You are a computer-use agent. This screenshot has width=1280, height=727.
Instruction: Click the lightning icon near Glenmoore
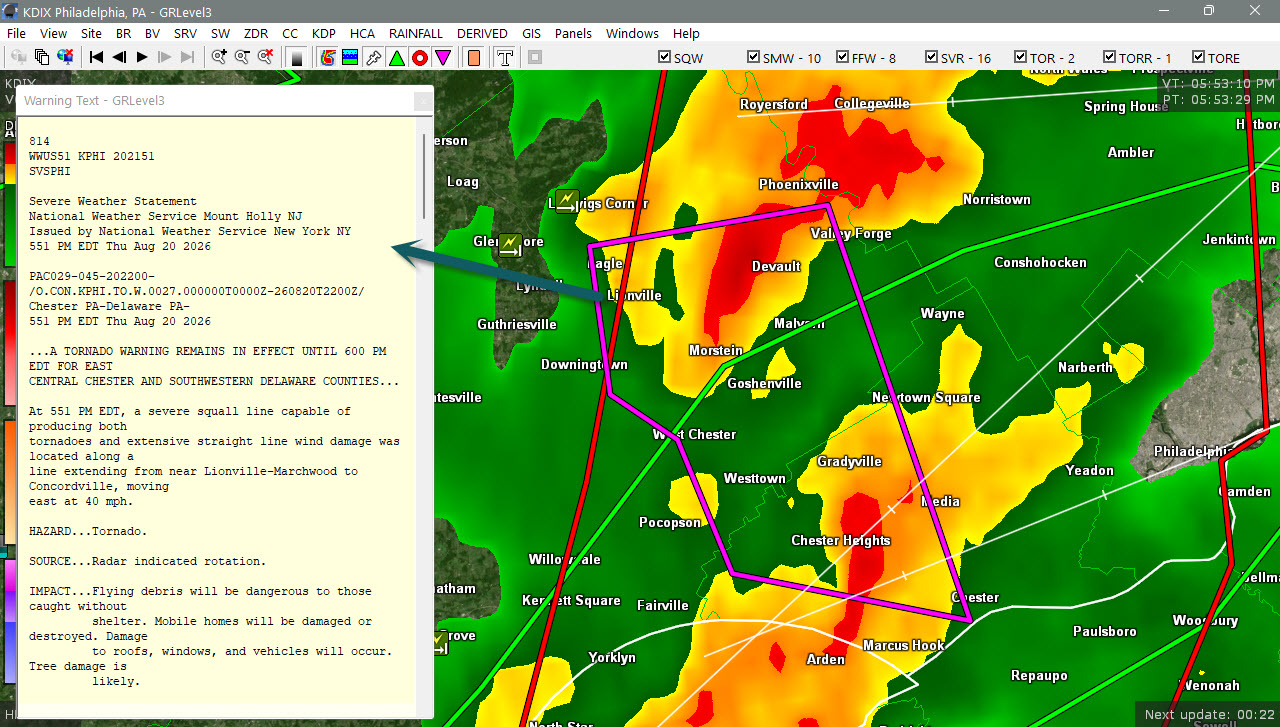pos(510,244)
